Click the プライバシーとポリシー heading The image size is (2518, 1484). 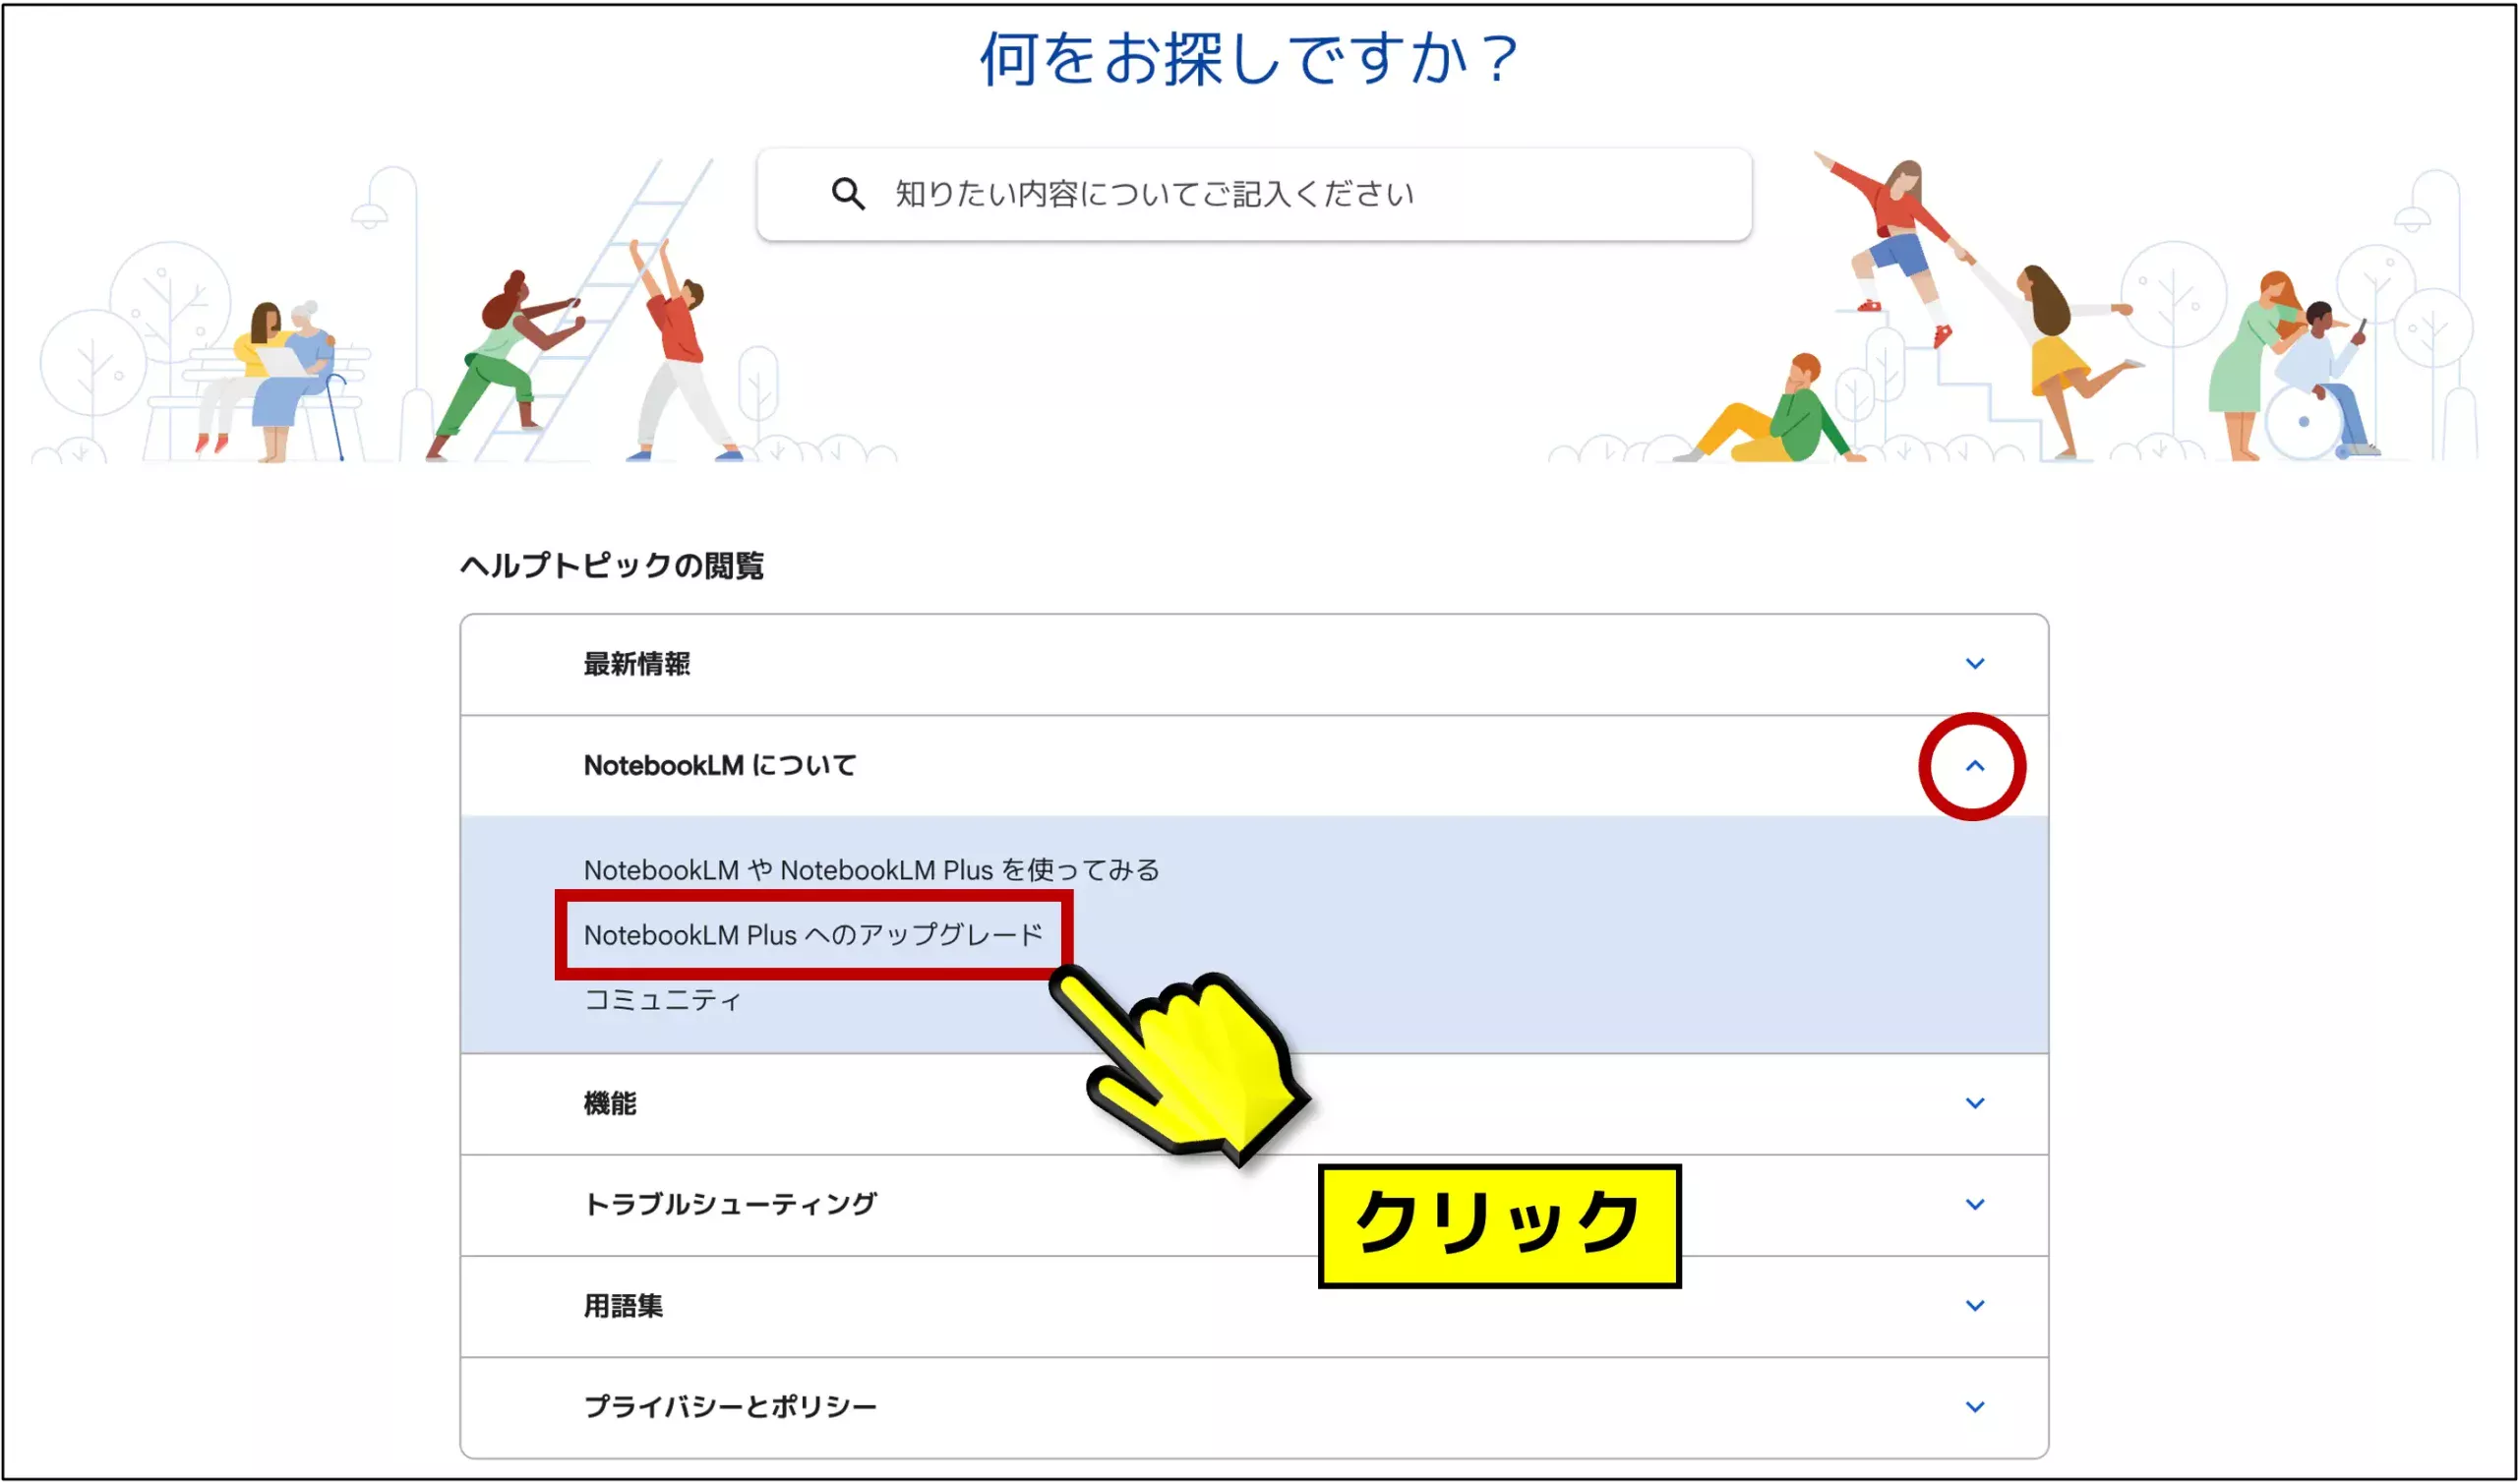pyautogui.click(x=730, y=1406)
